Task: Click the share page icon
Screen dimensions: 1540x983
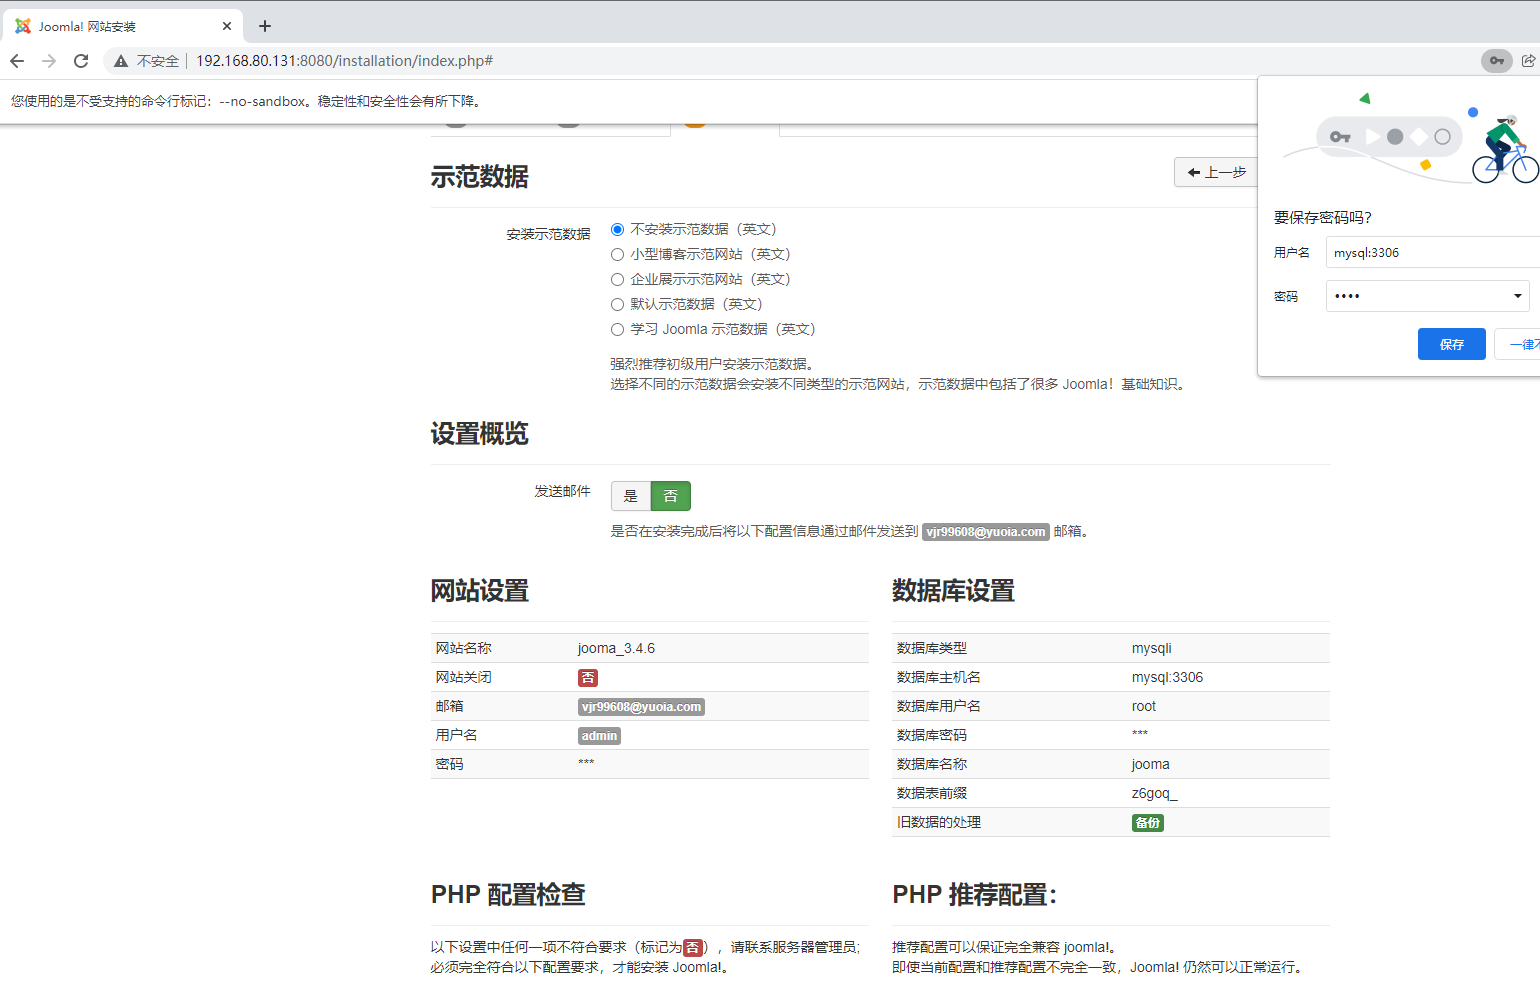Action: pyautogui.click(x=1528, y=61)
